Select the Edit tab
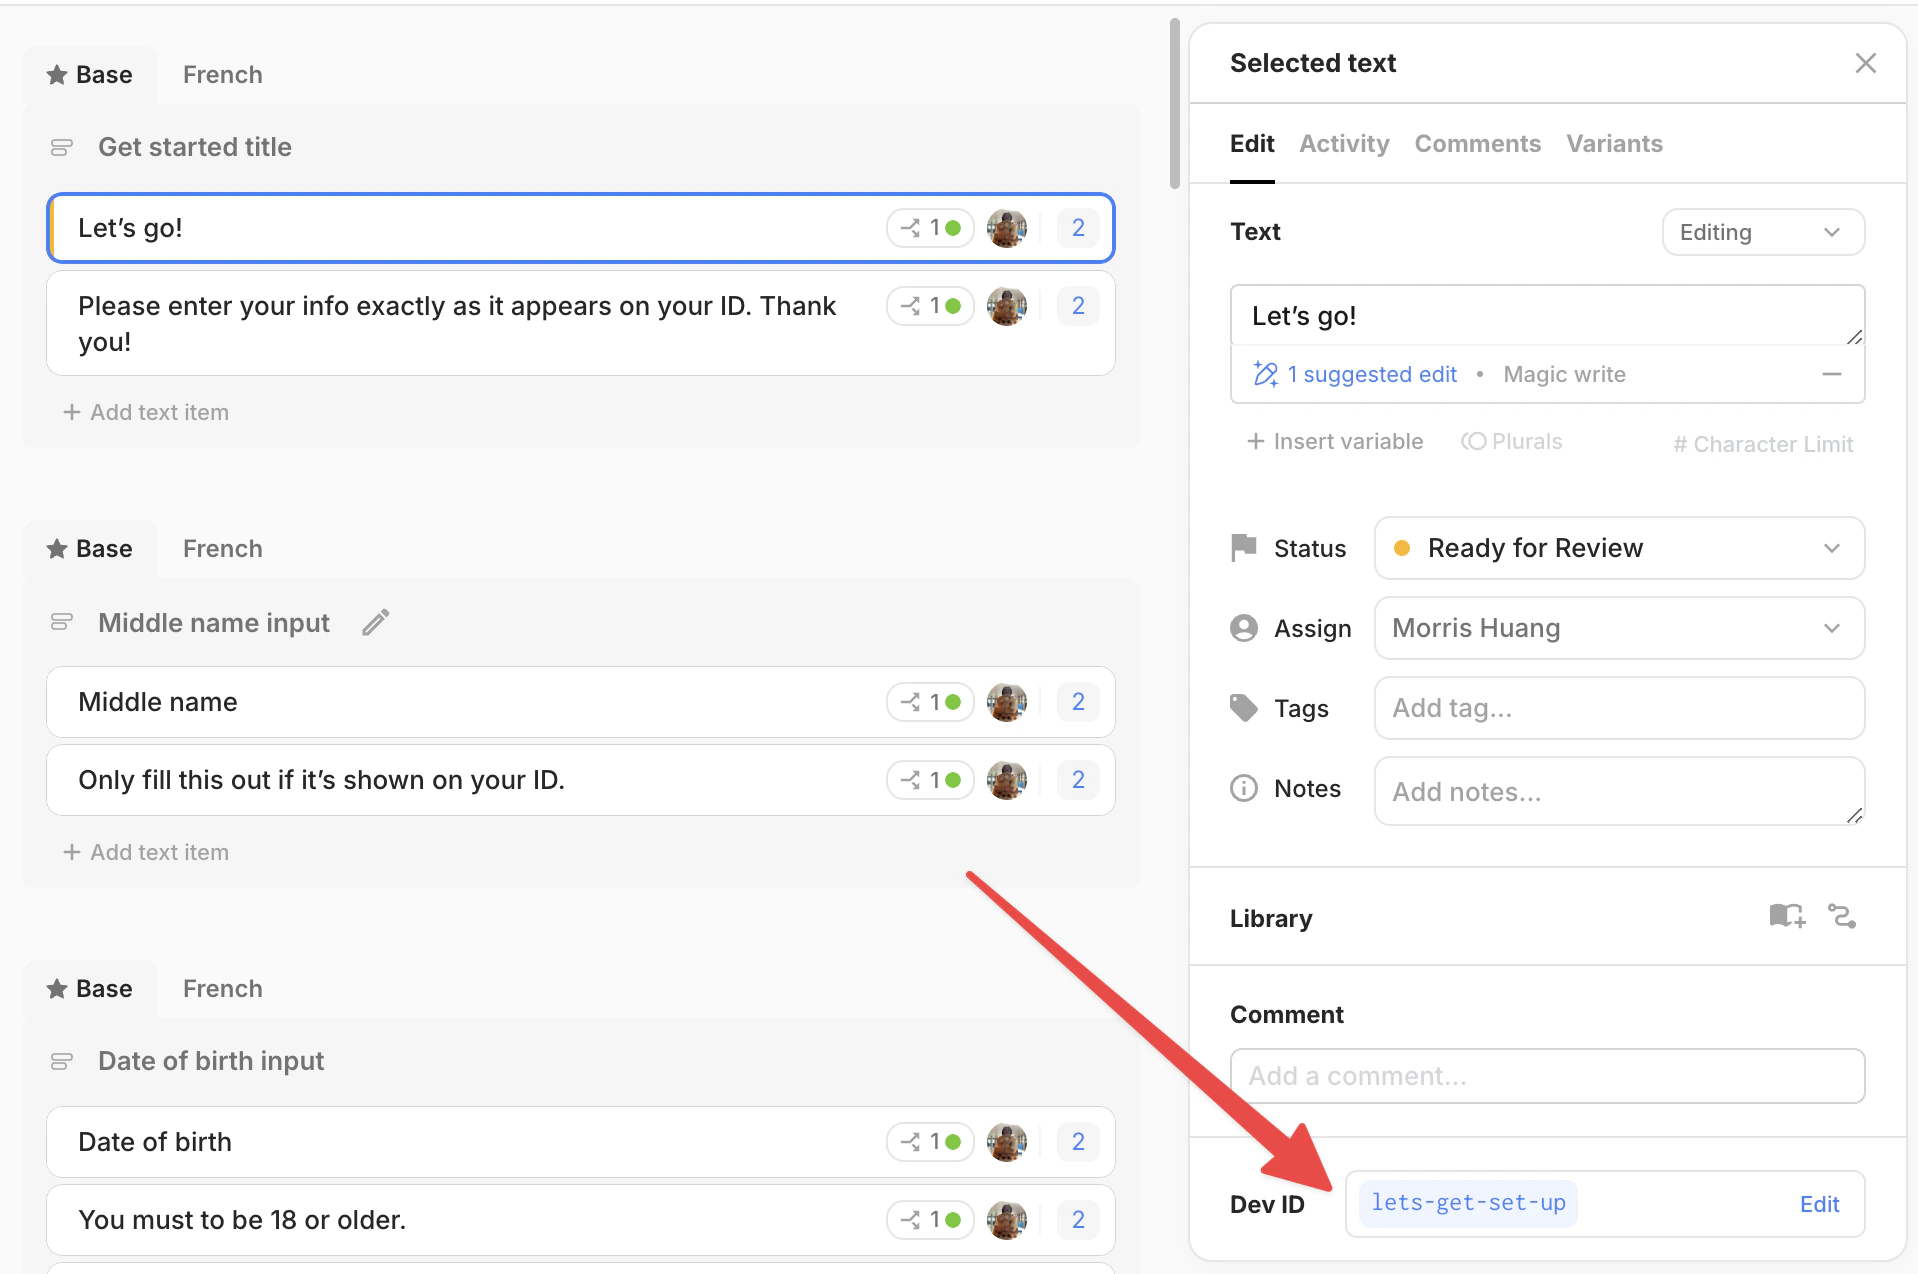The height and width of the screenshot is (1274, 1918). (1252, 144)
